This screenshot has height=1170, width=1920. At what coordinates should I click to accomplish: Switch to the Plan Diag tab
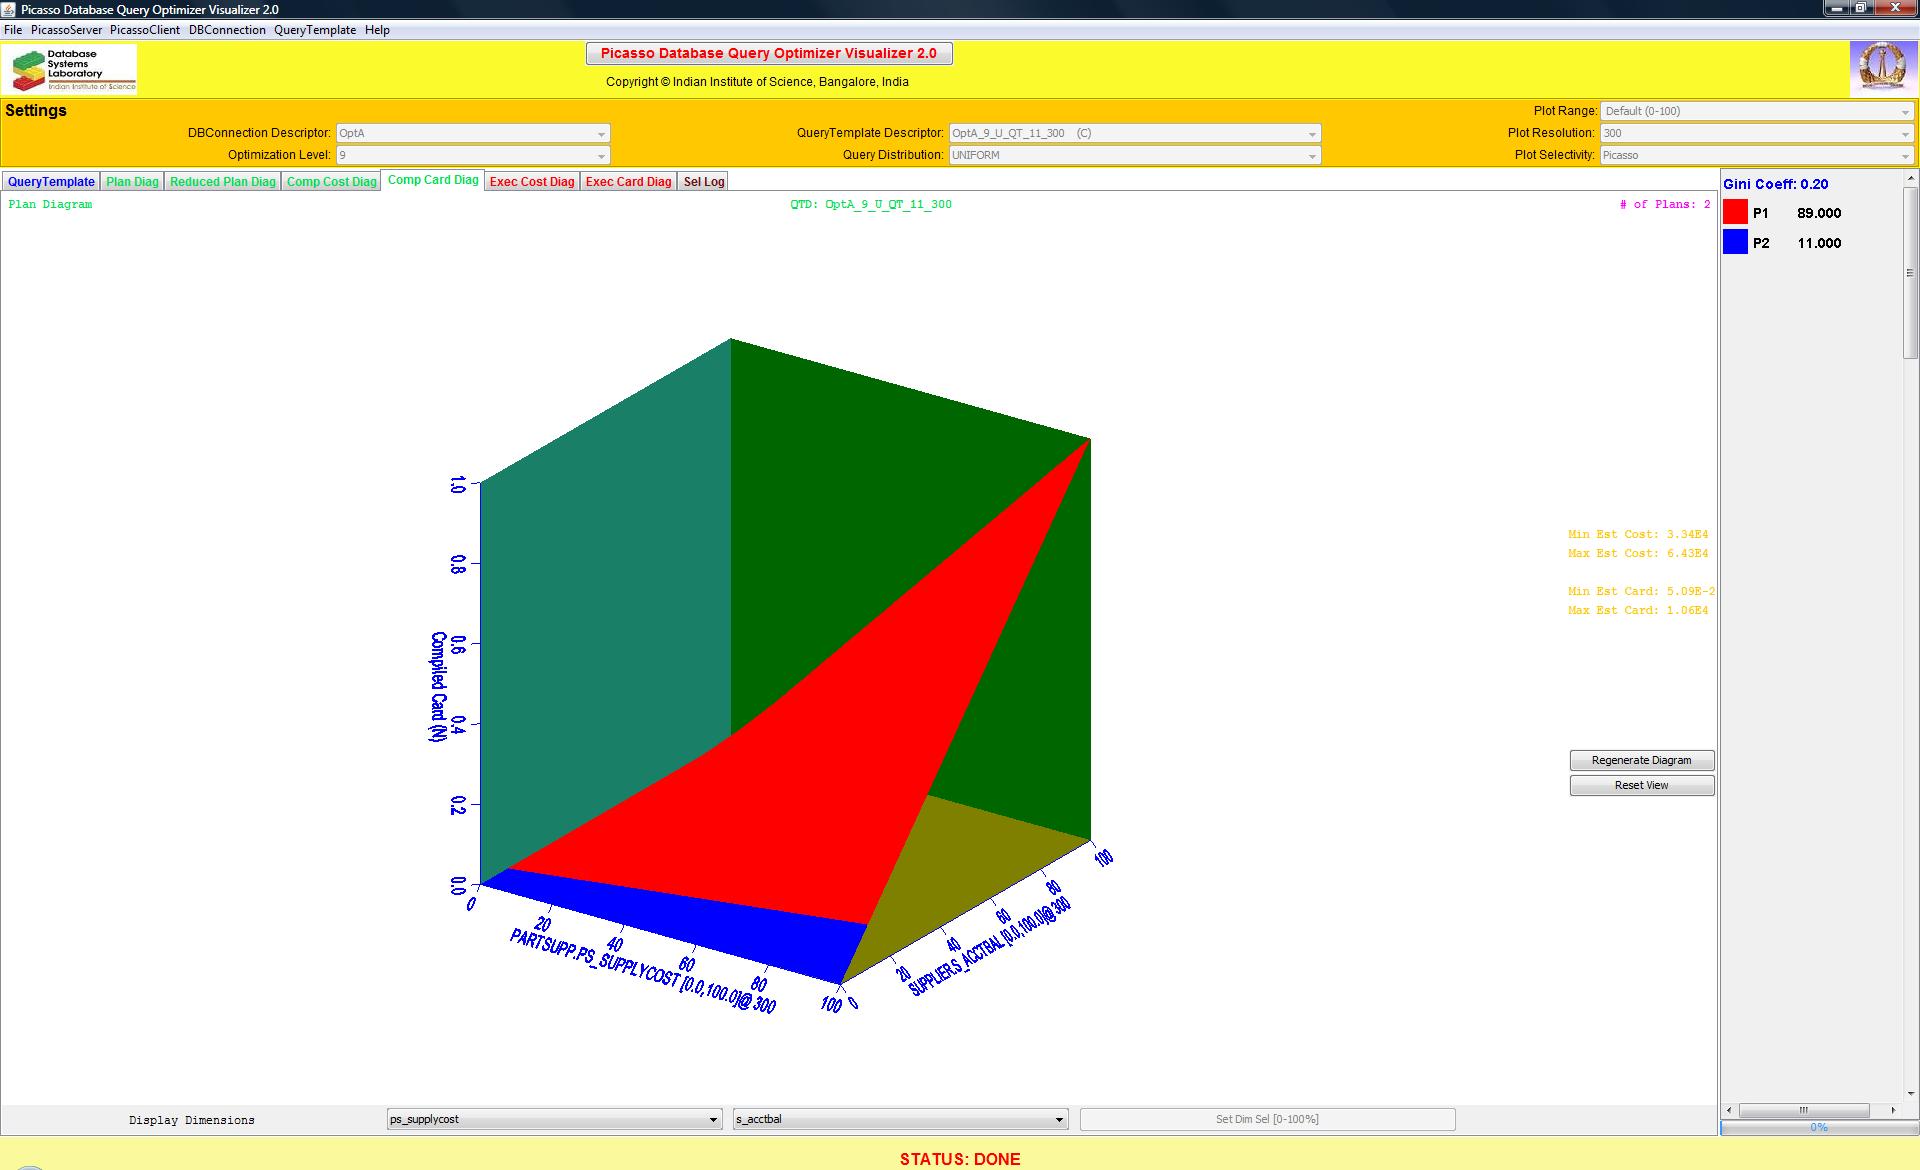[132, 181]
